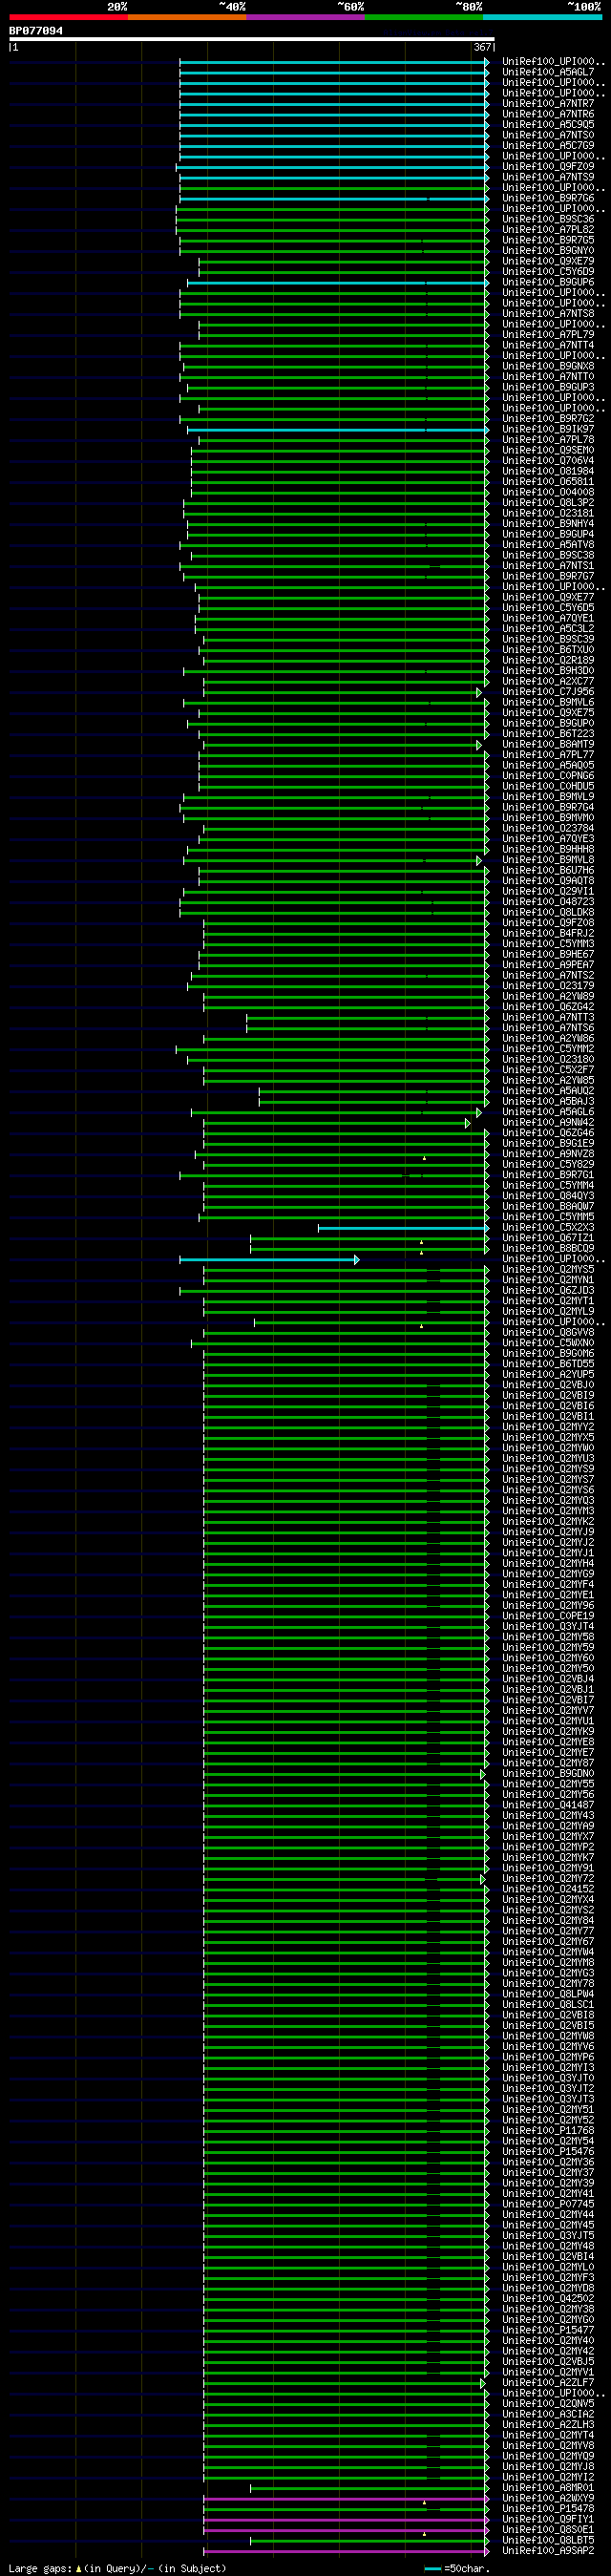
Task: Open hit label UniRef100_A9NVZ8
Action: click(548, 1154)
